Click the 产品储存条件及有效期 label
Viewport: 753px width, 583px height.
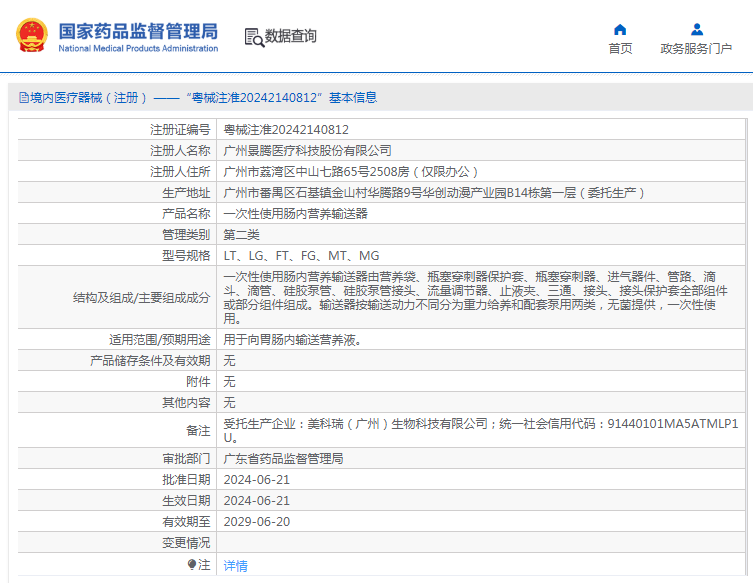[x=150, y=361]
